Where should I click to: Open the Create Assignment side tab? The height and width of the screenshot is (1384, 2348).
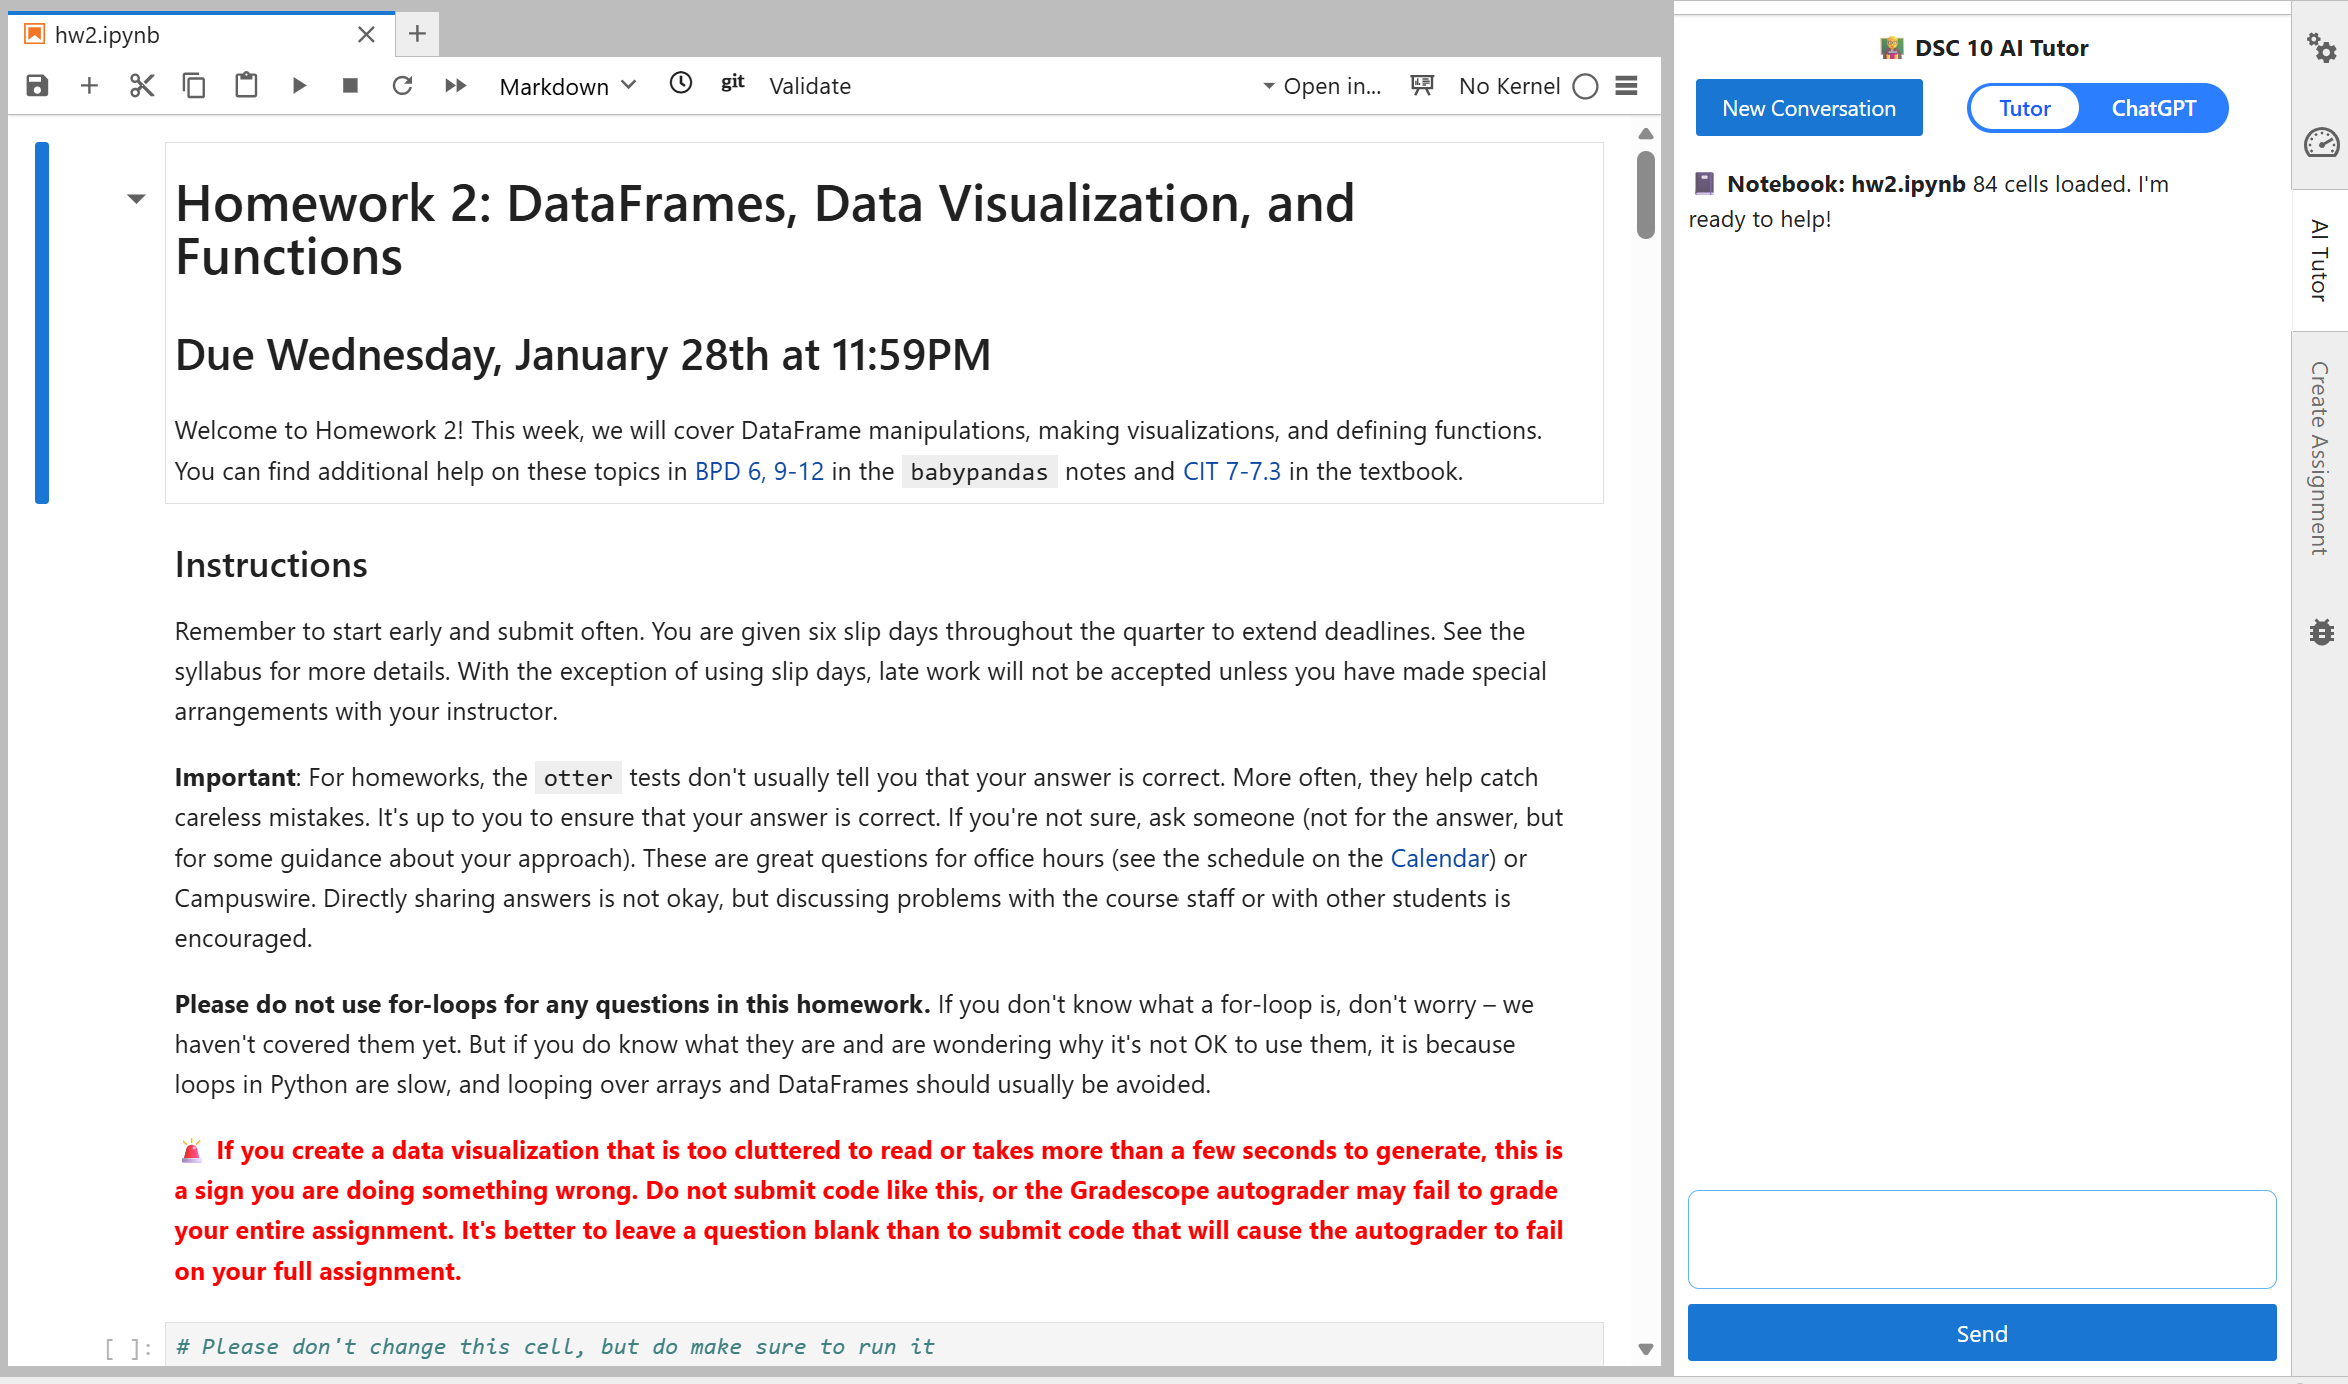2319,458
